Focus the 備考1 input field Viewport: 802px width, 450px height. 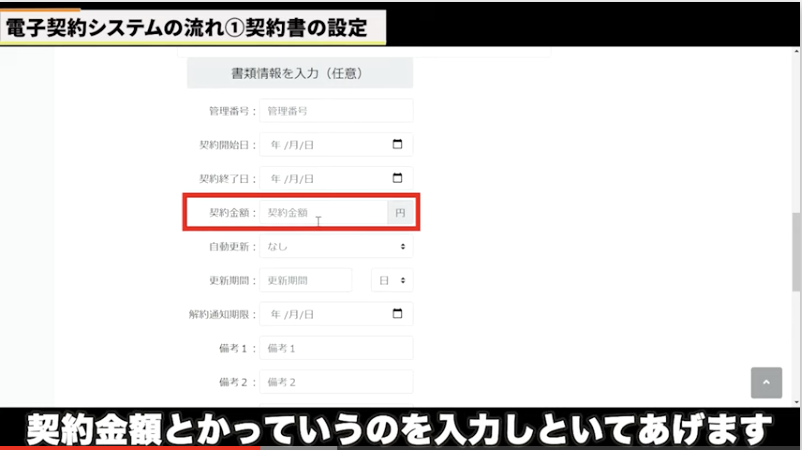336,348
